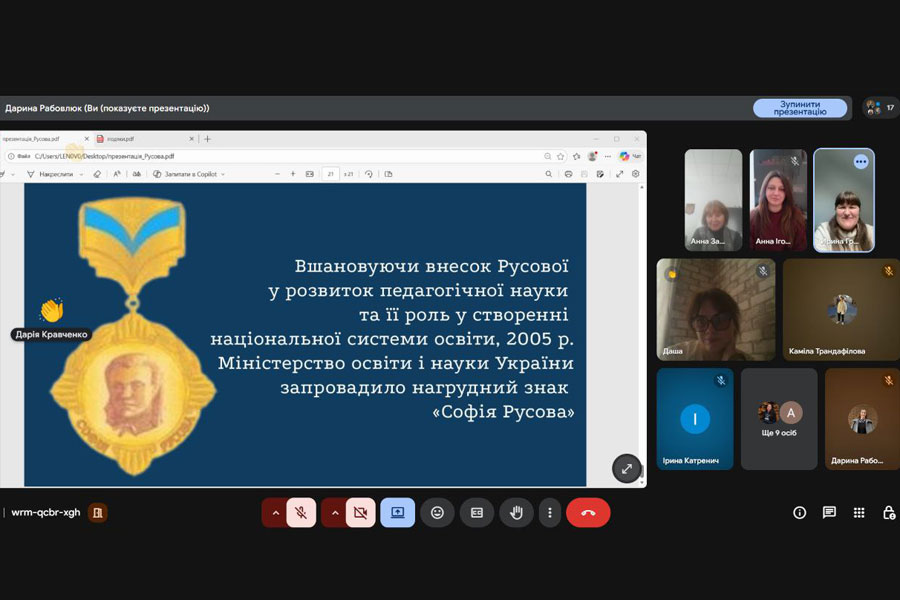Enter PDF fullscreen mode arrows icon

[619, 174]
